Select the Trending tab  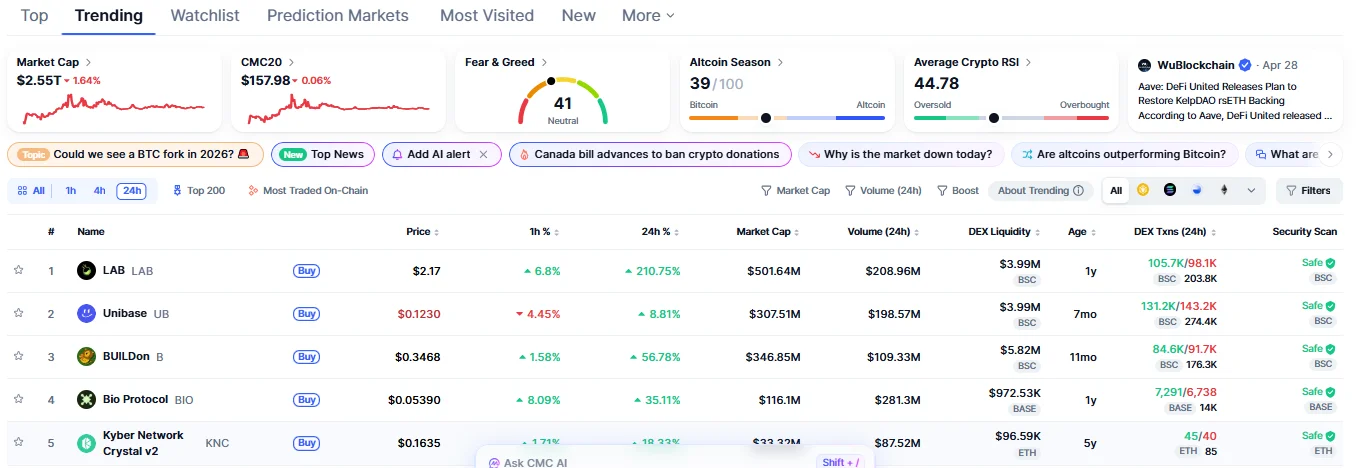[109, 16]
